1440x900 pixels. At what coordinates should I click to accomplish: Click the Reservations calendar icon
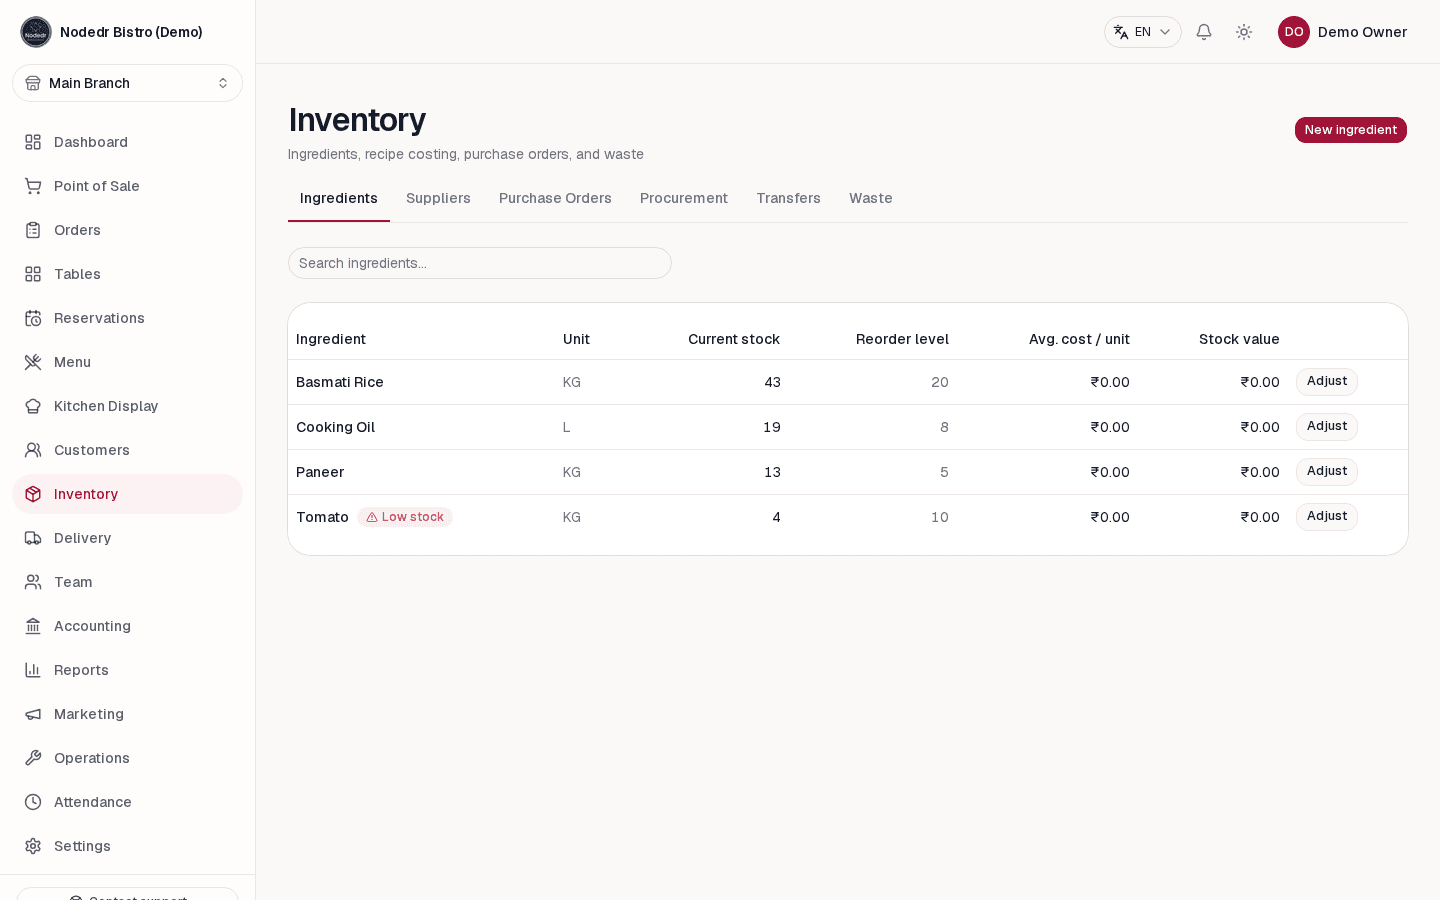[x=33, y=318]
